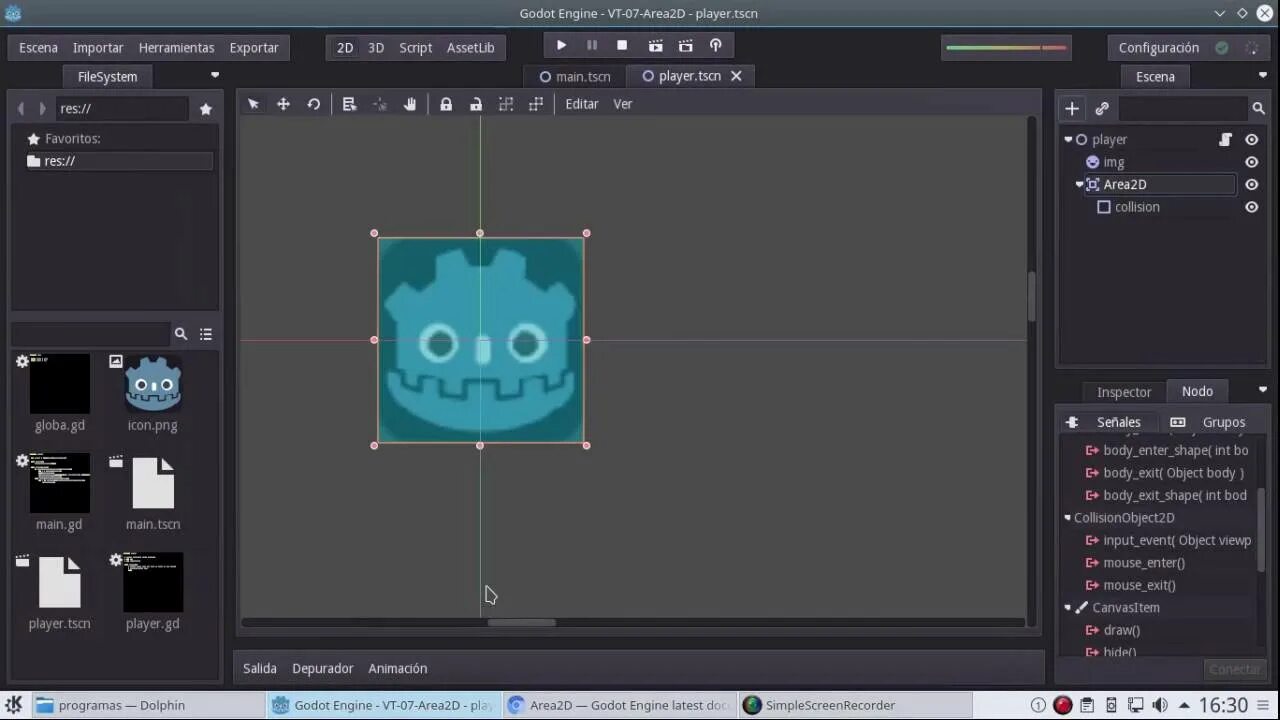This screenshot has height=720, width=1280.
Task: Click the viewport vertical scrollbar
Action: tap(1033, 296)
